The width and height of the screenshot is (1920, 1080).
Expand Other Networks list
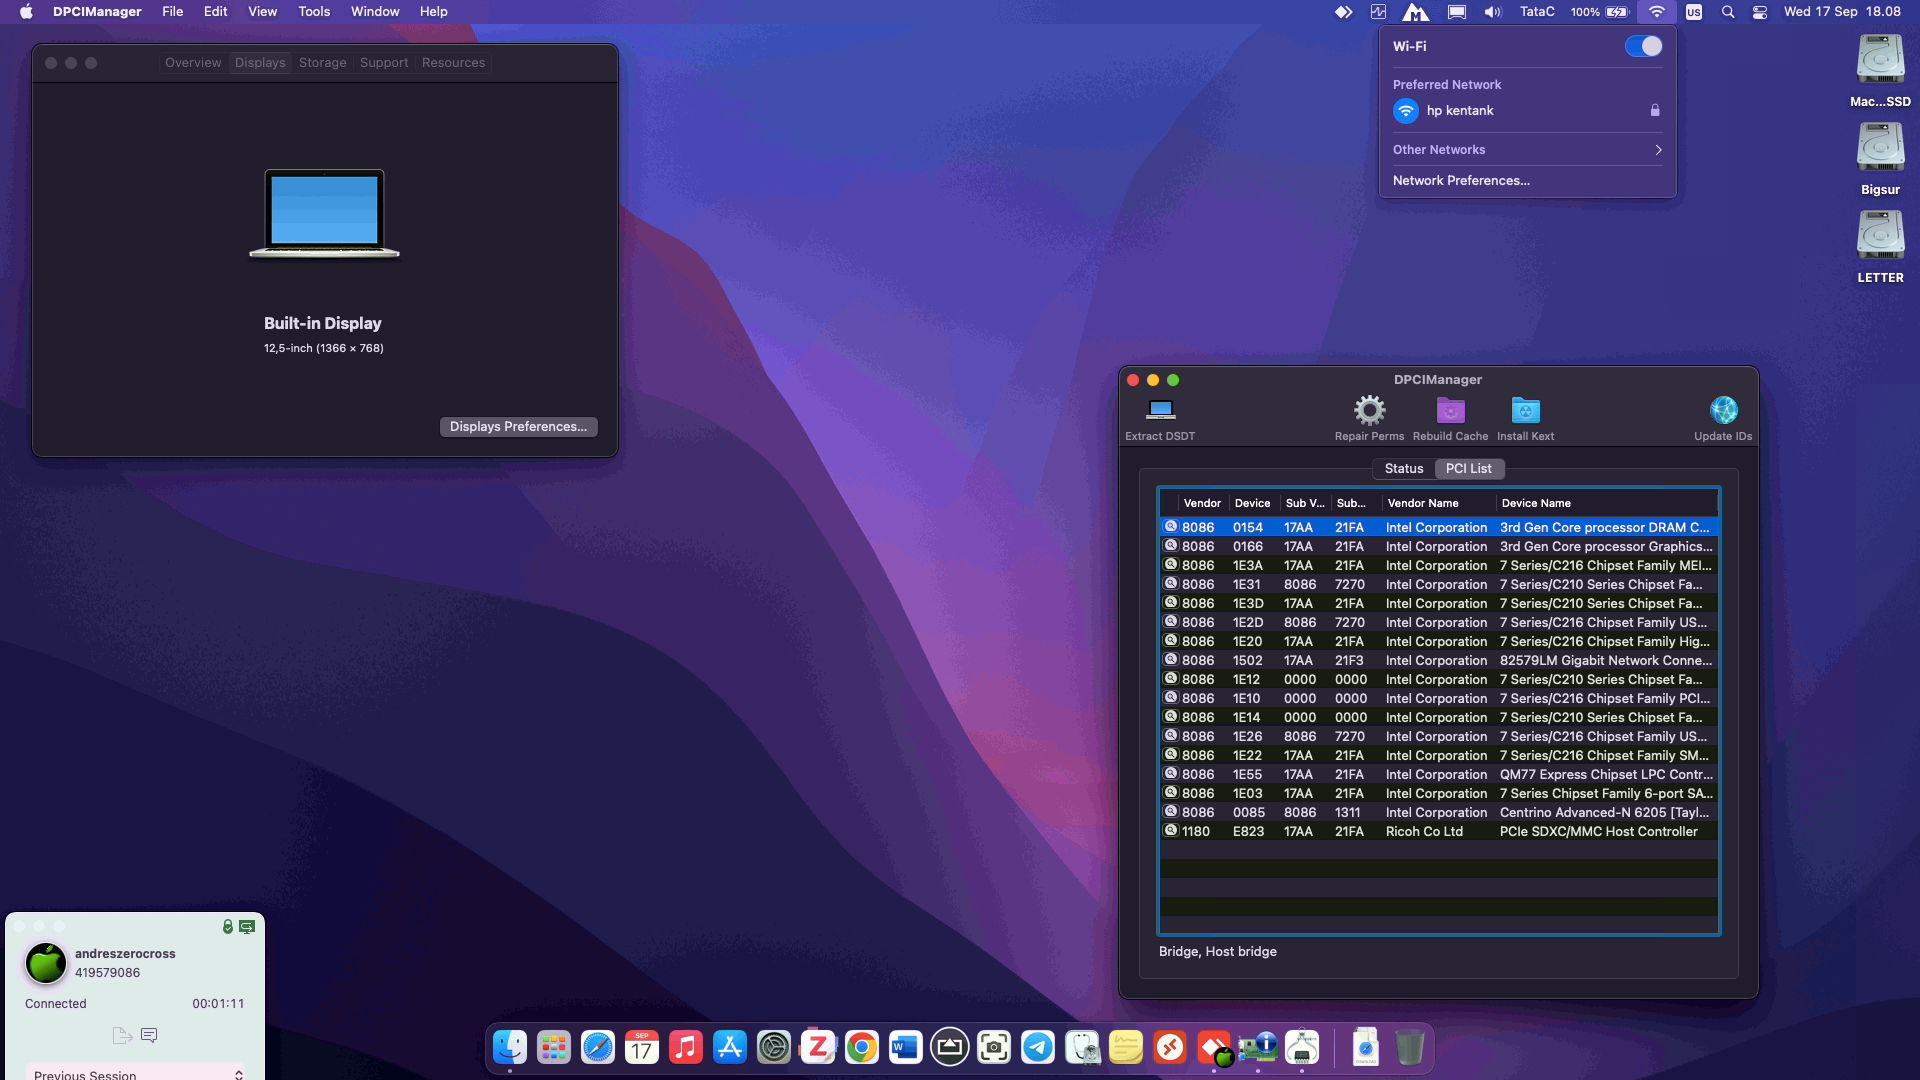pyautogui.click(x=1527, y=150)
